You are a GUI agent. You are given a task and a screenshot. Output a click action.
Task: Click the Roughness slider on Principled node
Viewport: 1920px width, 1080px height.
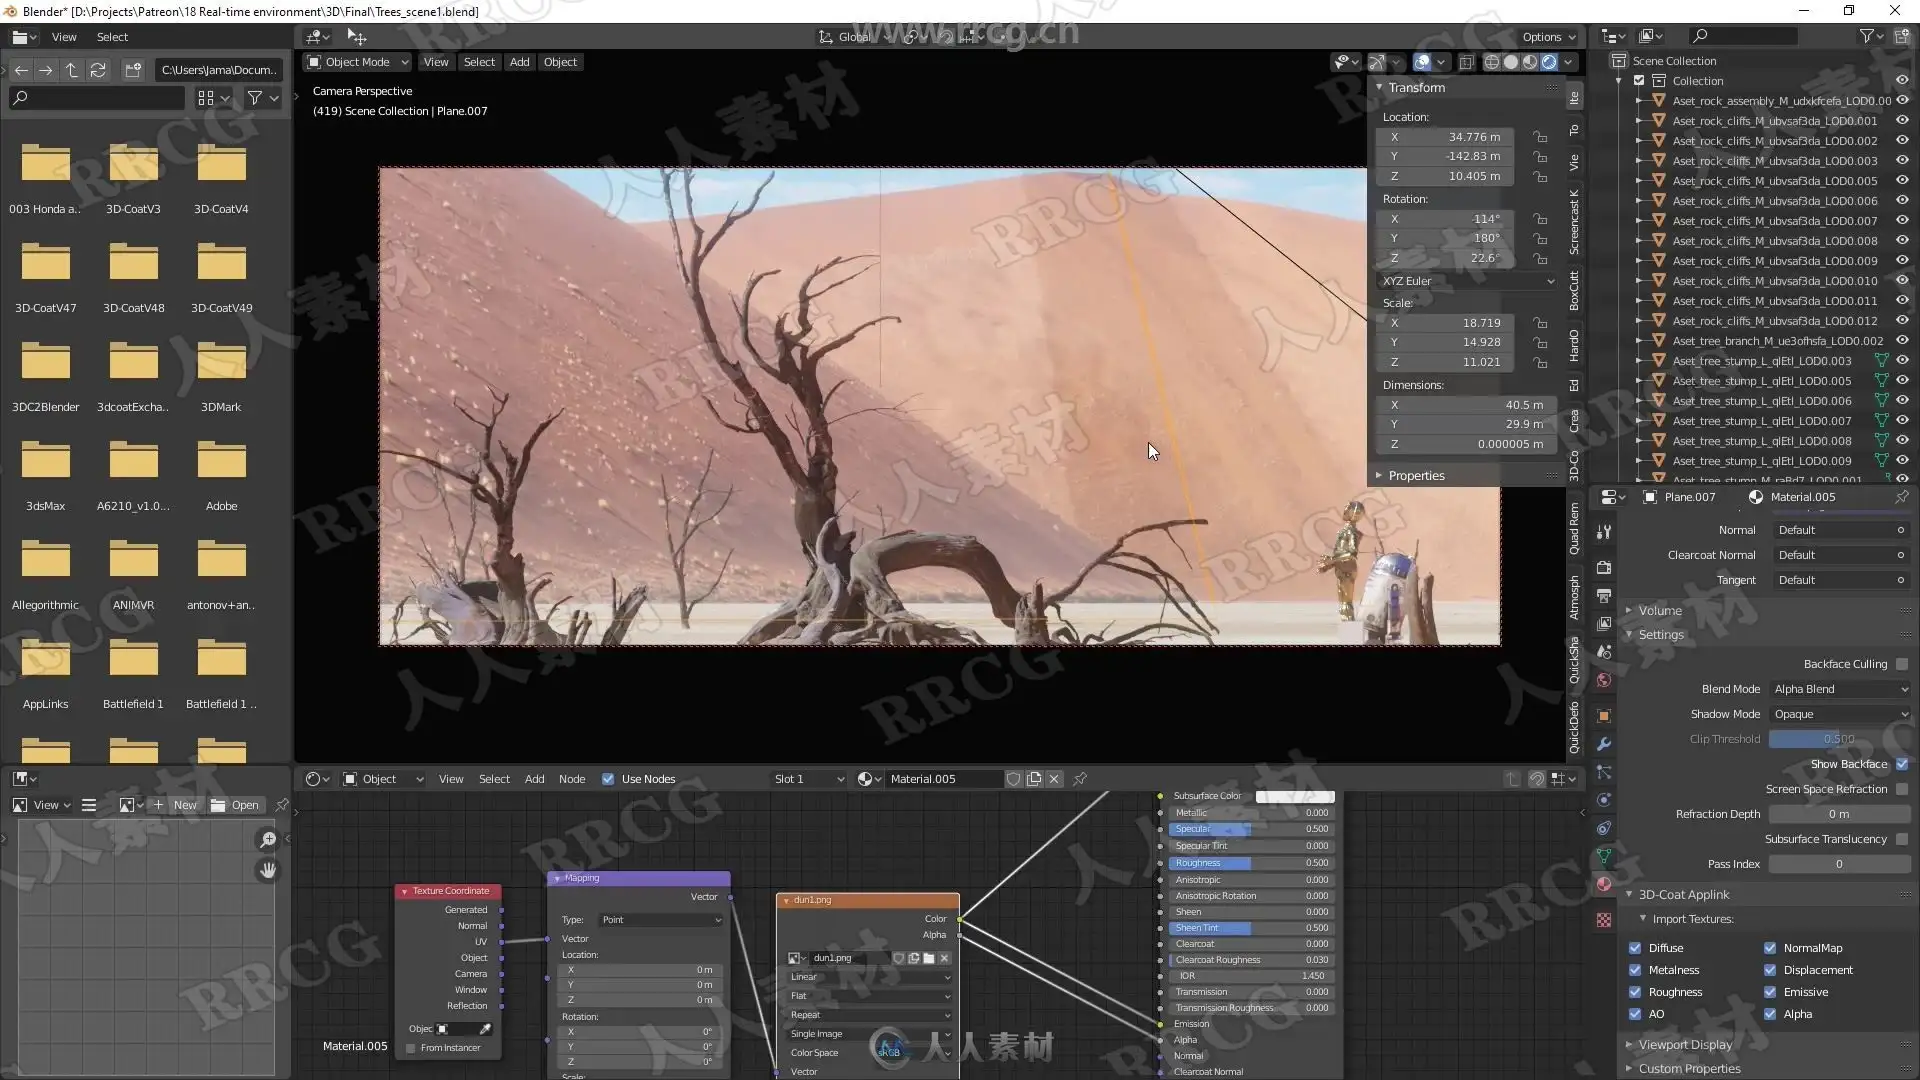1251,863
